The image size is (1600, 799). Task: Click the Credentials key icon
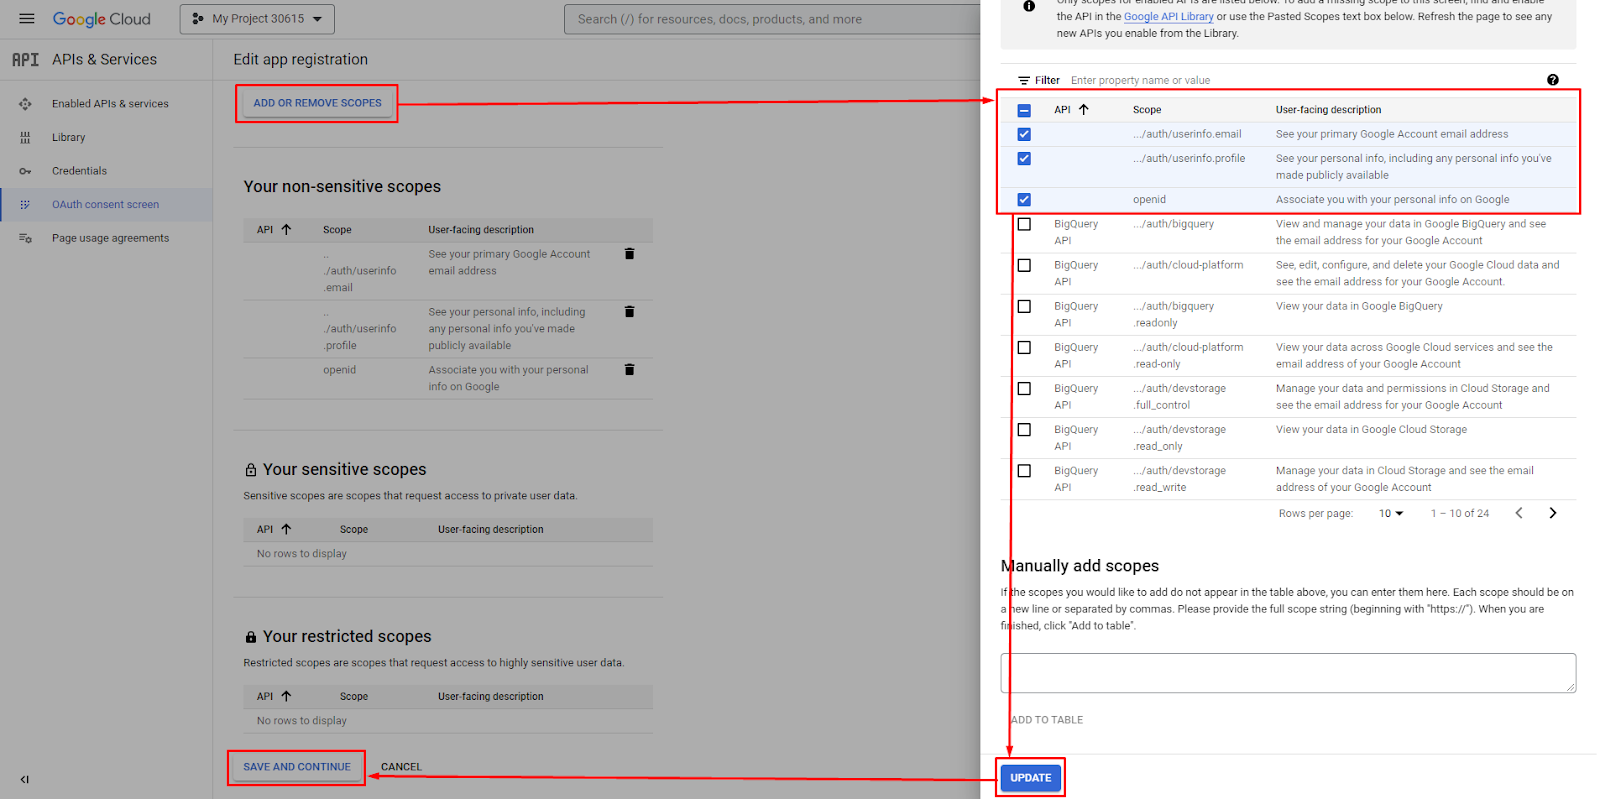click(25, 171)
